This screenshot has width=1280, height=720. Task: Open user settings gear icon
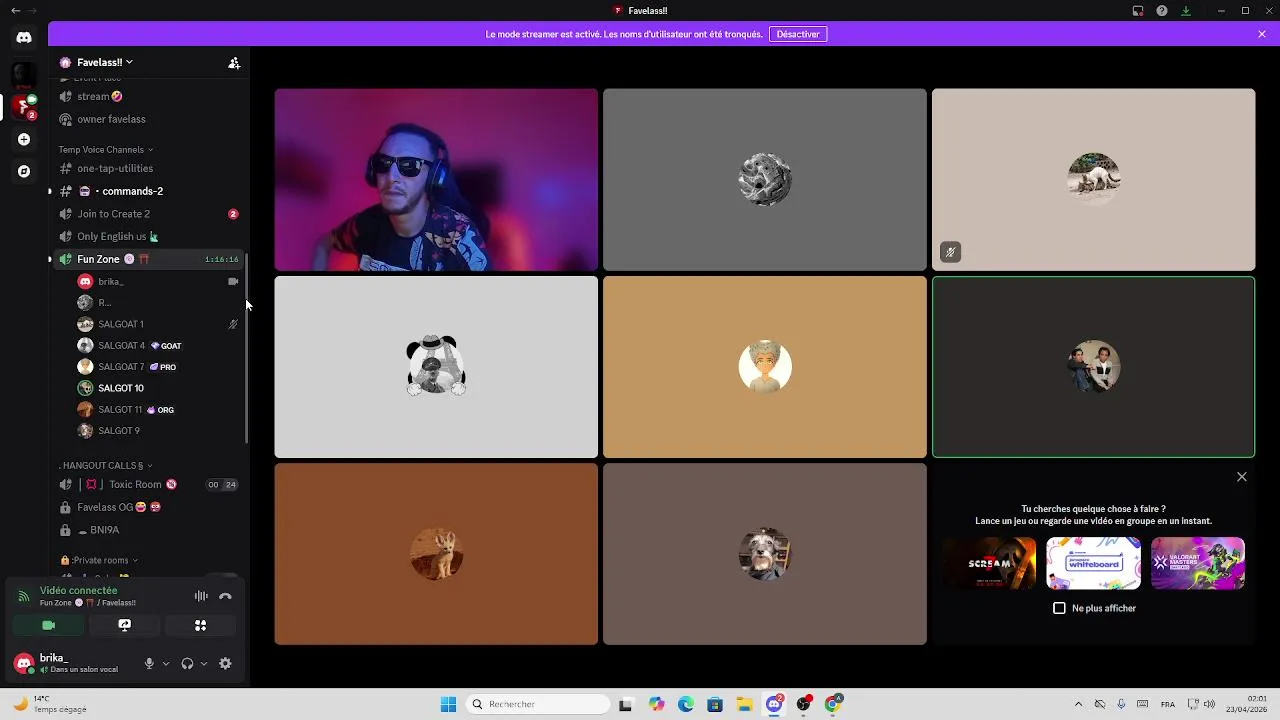click(x=225, y=664)
